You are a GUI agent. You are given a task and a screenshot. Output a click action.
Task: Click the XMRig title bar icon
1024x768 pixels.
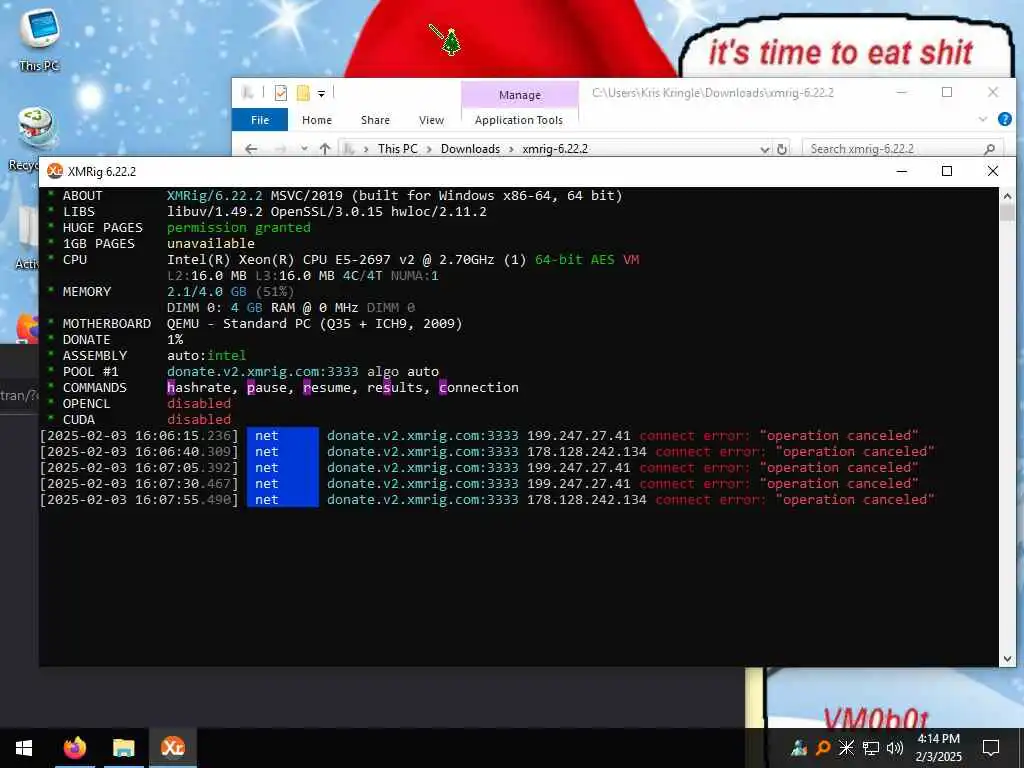click(x=55, y=171)
